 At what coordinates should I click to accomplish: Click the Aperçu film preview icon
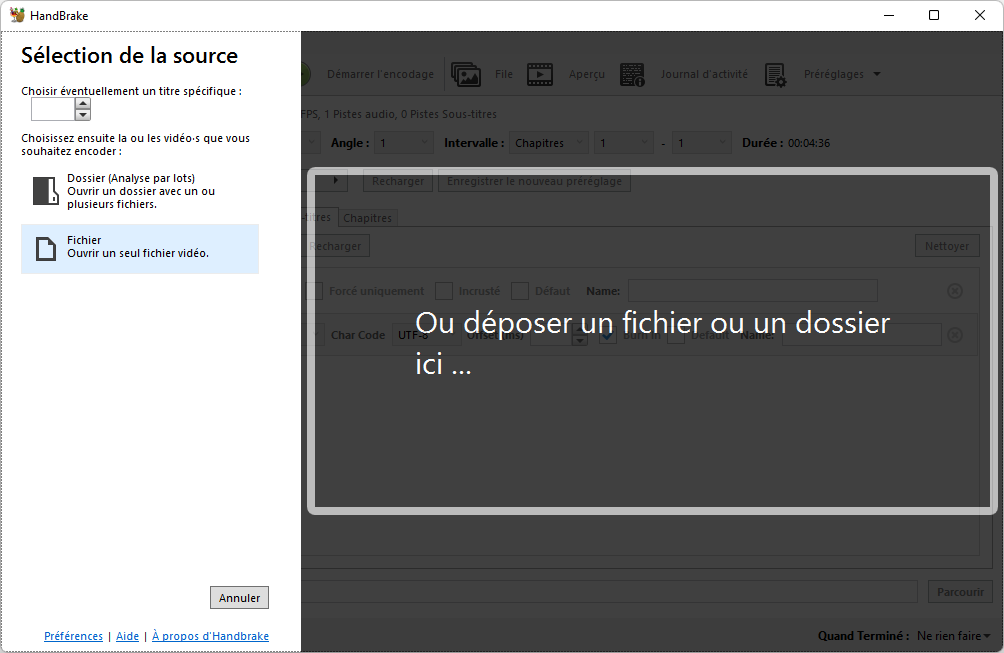540,74
